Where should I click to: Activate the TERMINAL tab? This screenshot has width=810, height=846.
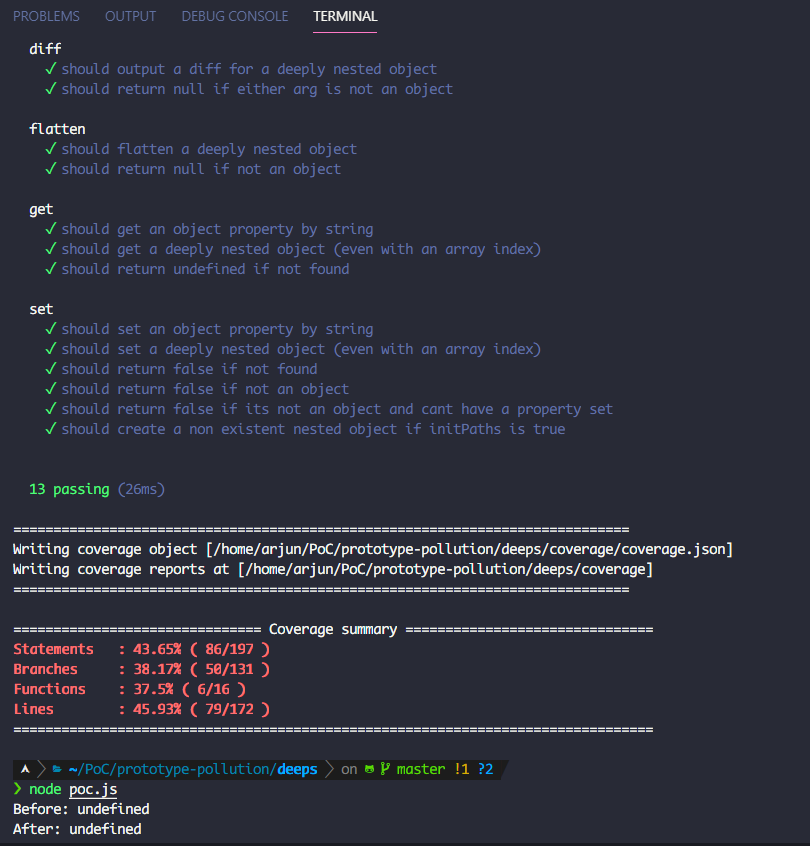point(345,16)
